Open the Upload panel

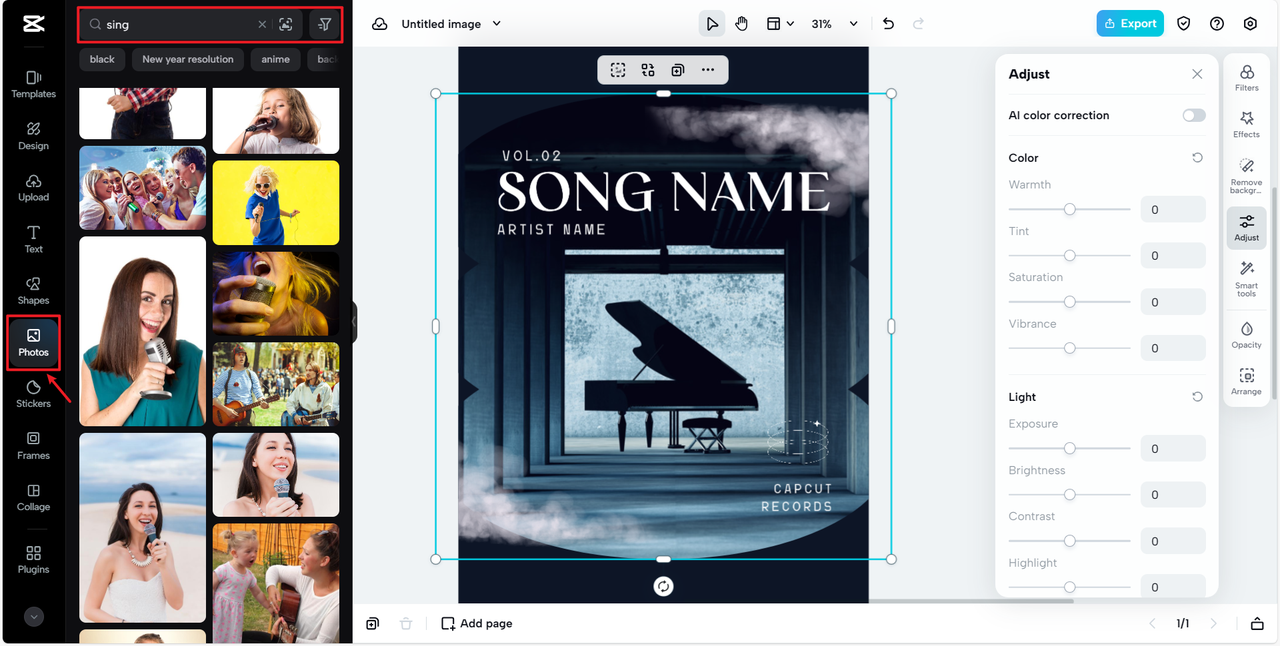click(x=33, y=187)
